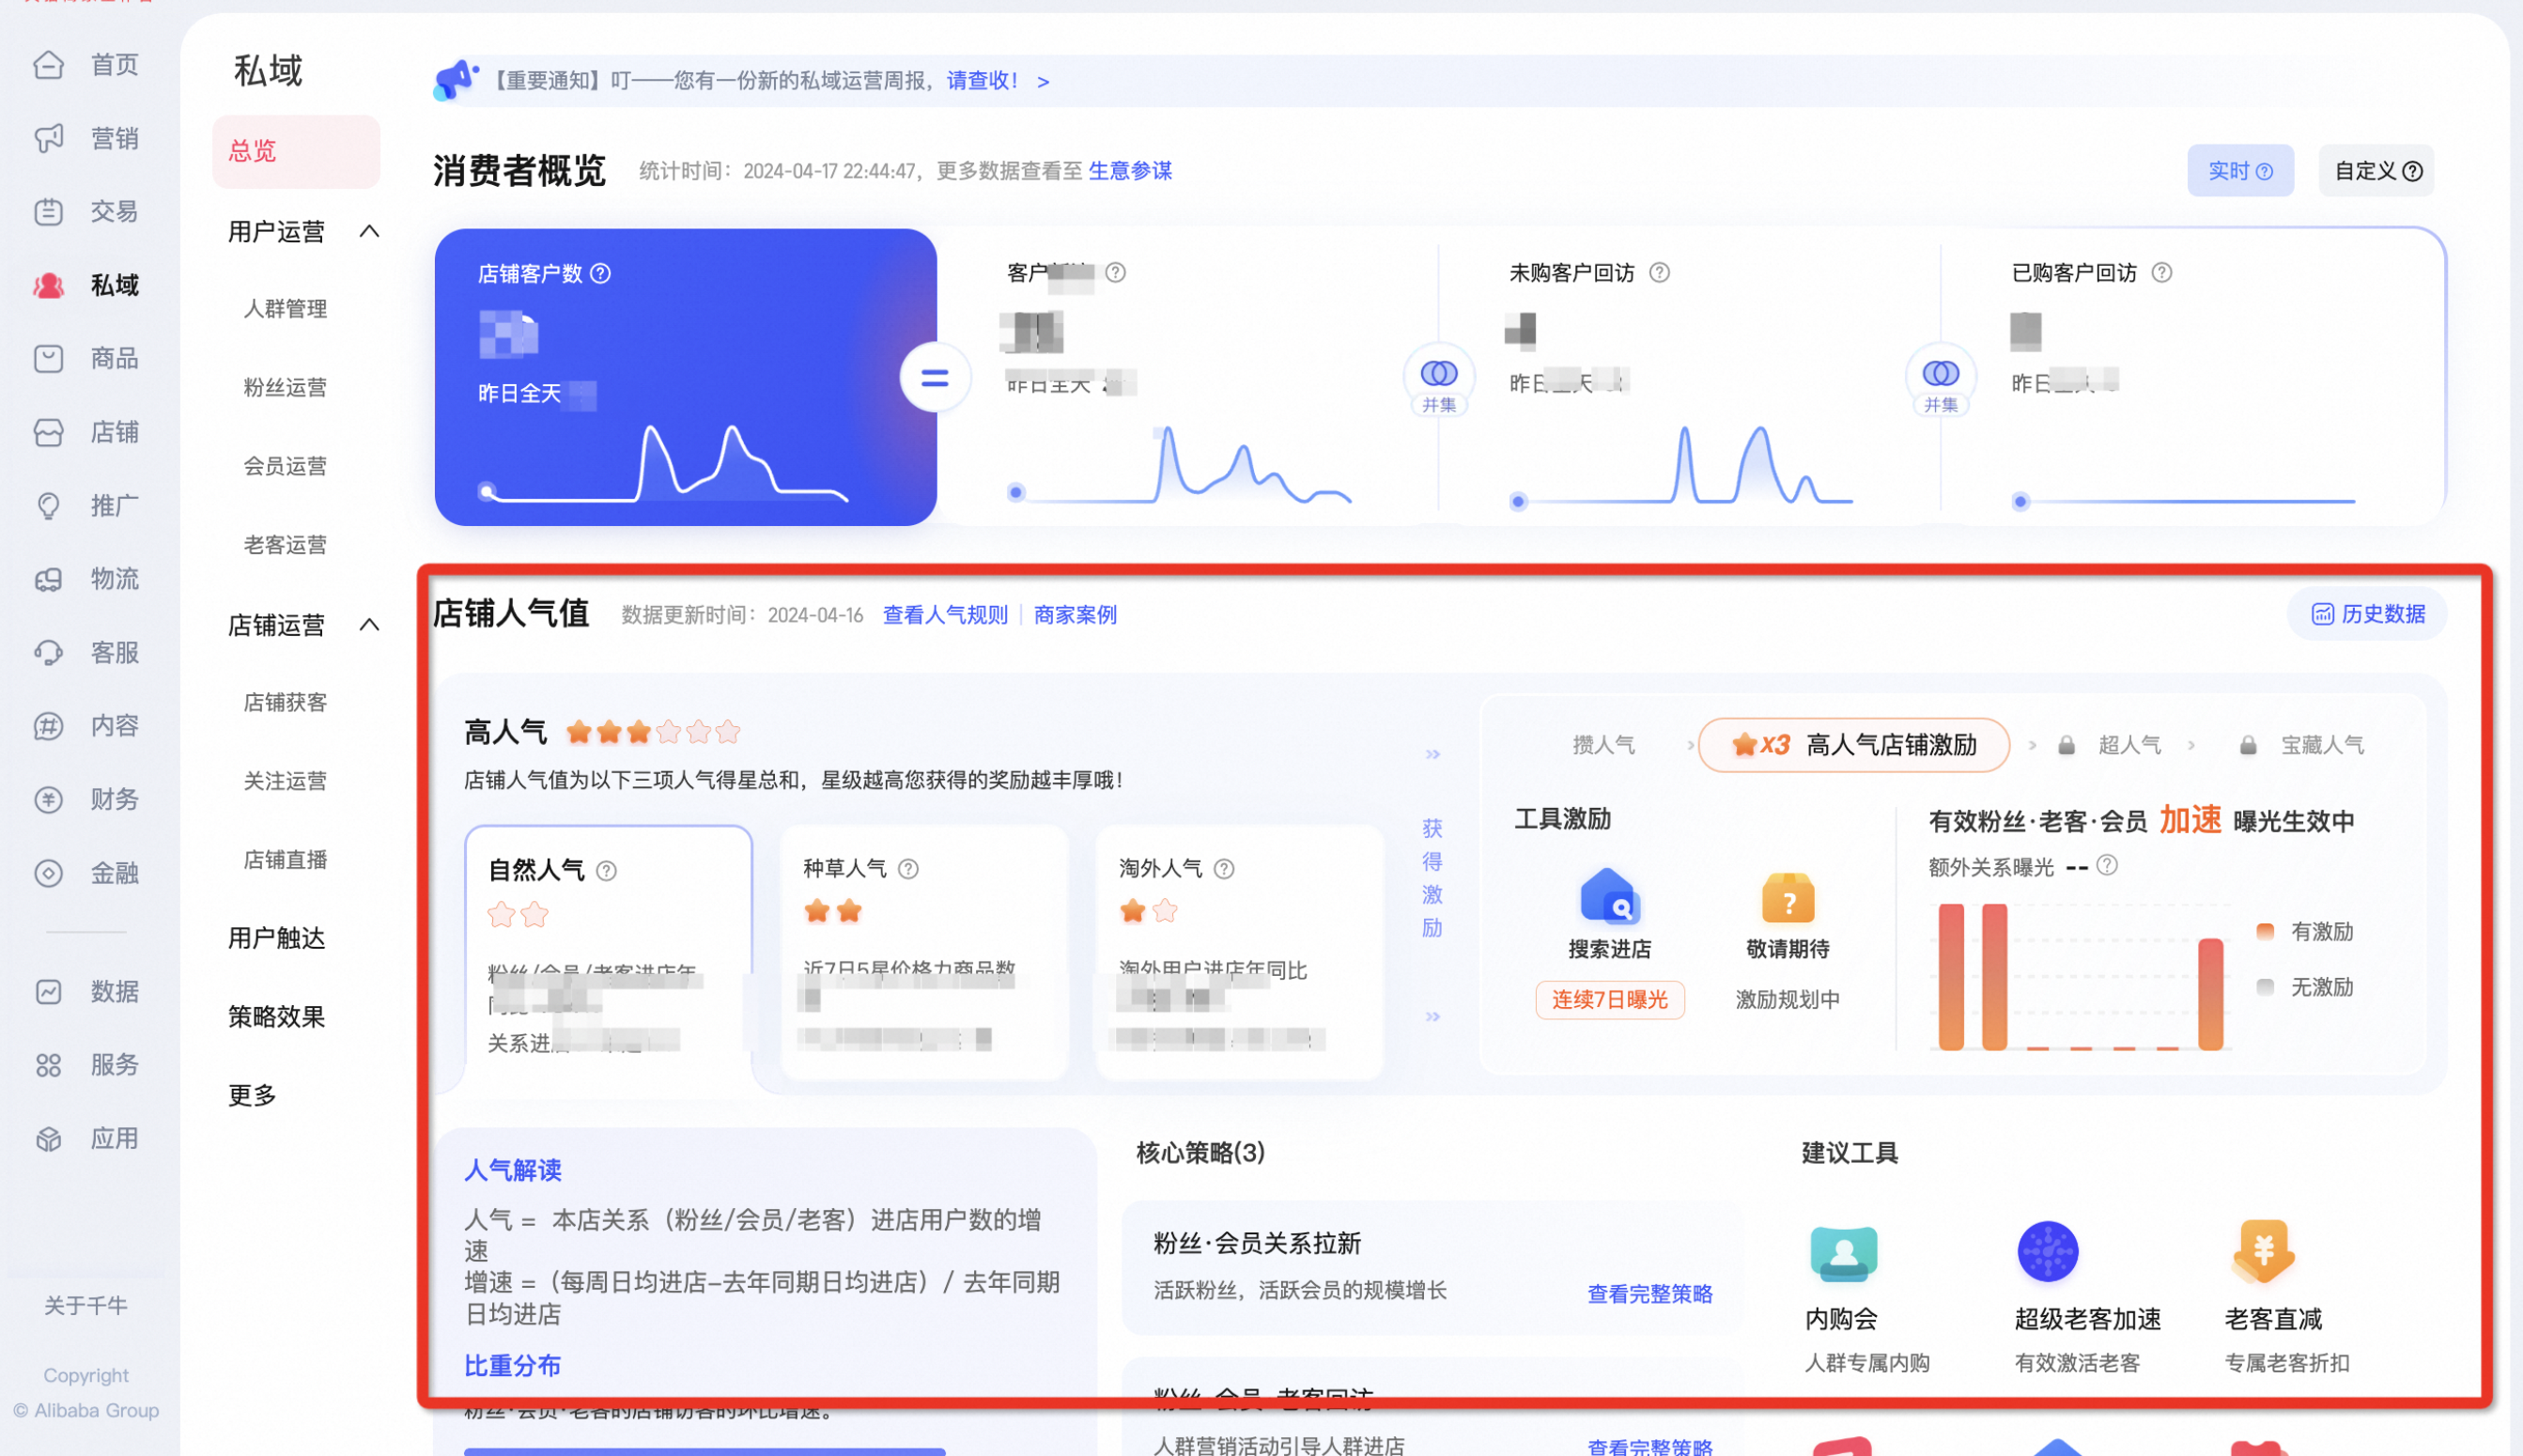This screenshot has height=1456, width=2523.
Task: Click the help icon beside 未购客户回访
Action: tap(1660, 273)
